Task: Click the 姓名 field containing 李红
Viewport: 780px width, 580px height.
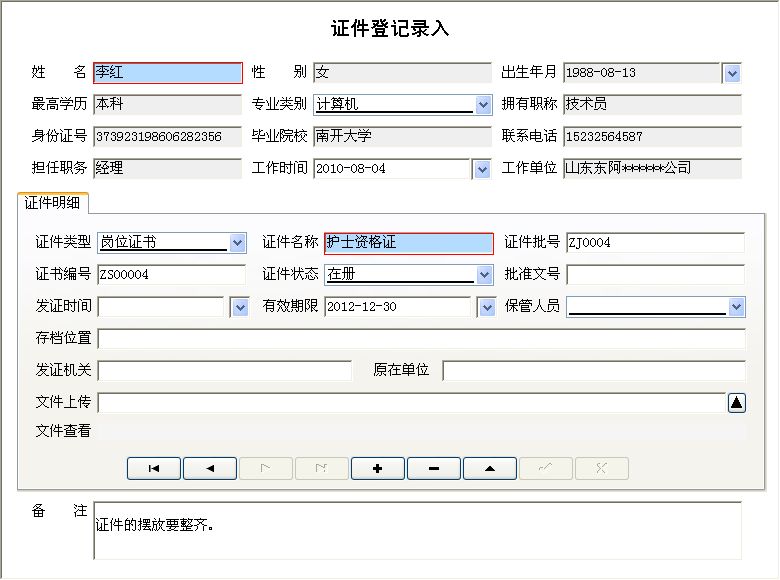Action: click(x=167, y=73)
